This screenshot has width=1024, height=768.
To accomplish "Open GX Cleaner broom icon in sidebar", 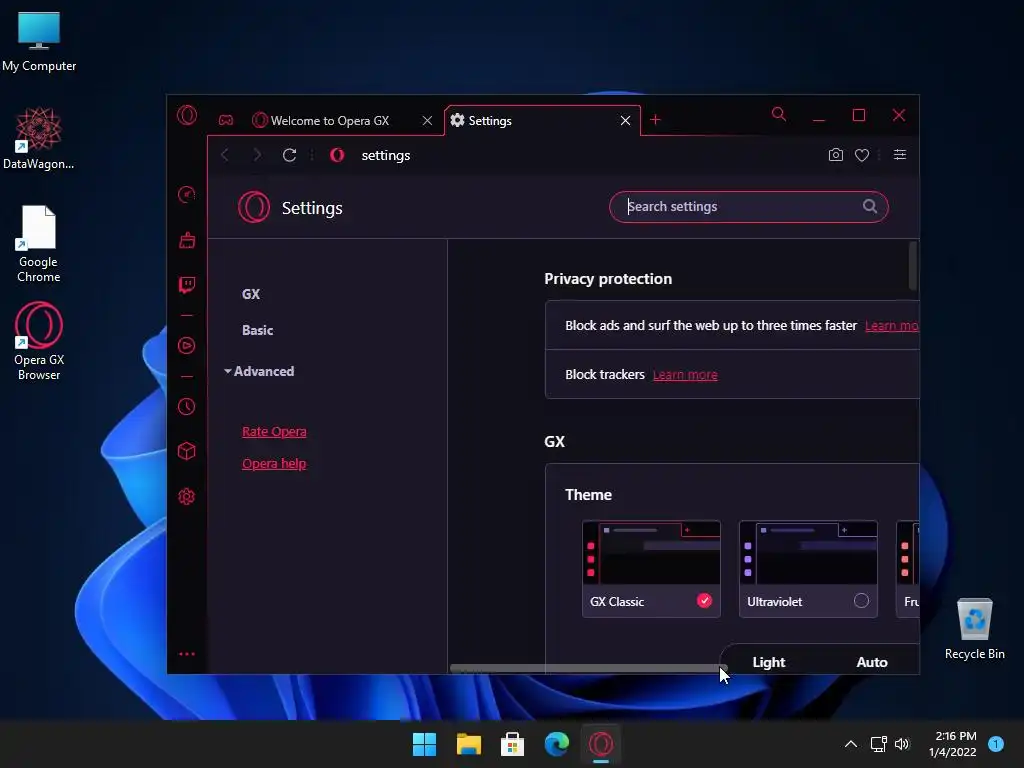I will coord(187,240).
